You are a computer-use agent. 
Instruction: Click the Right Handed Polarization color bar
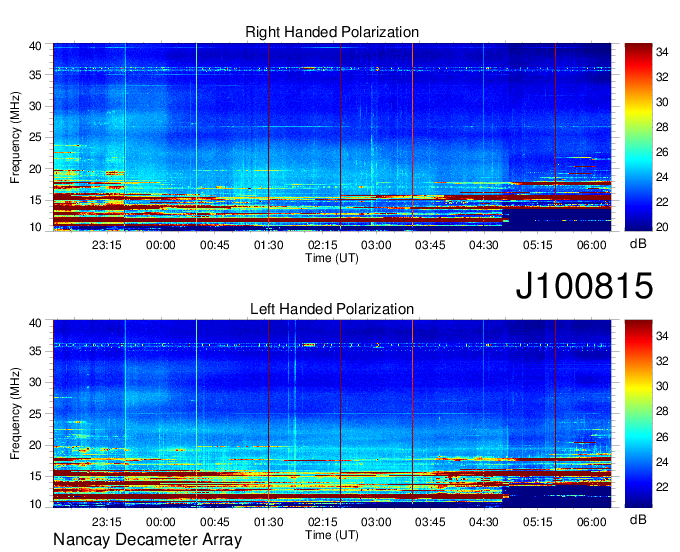coord(638,137)
